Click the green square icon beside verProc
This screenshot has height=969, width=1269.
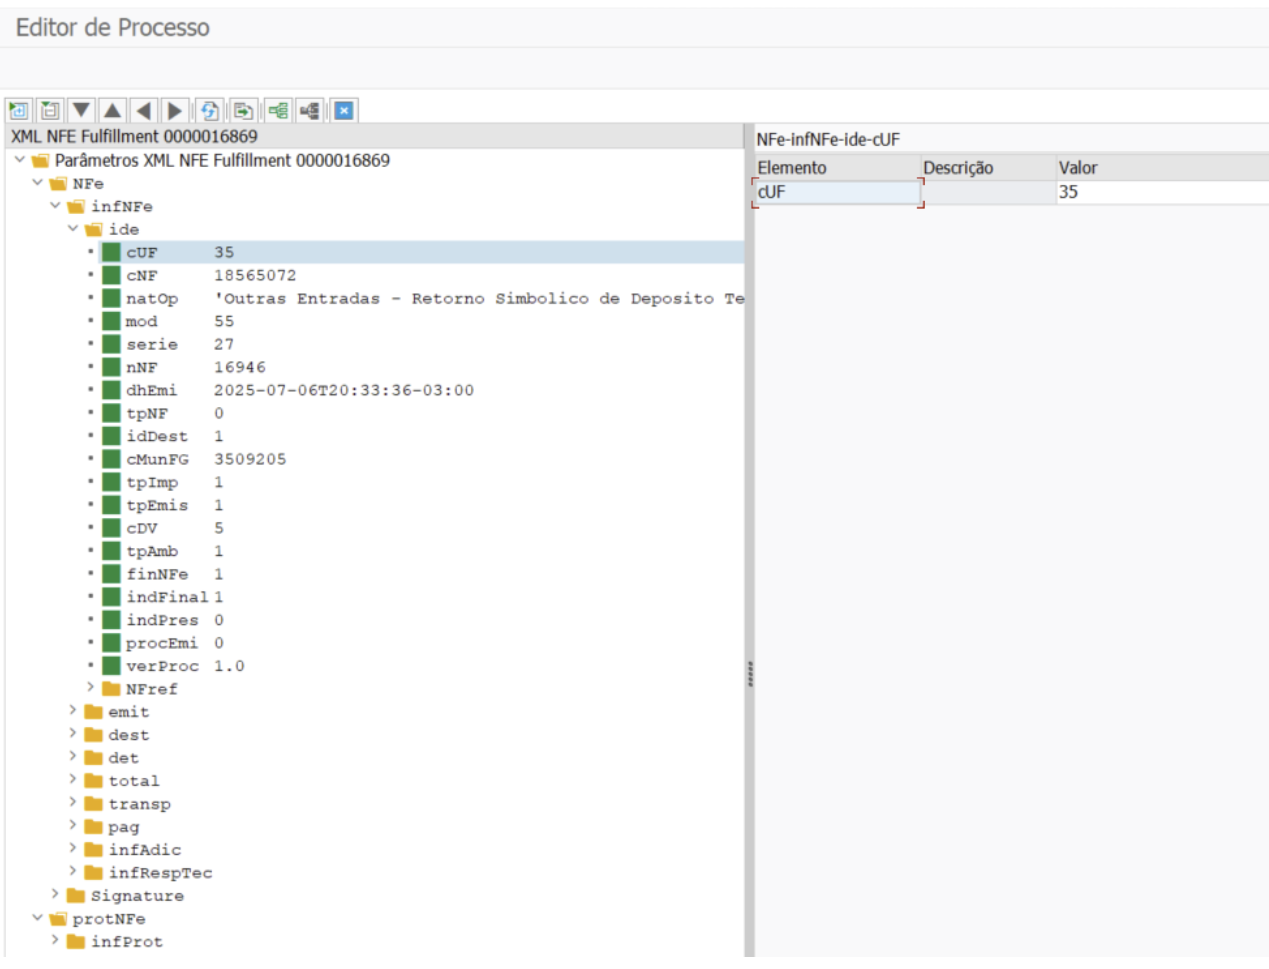click(111, 666)
